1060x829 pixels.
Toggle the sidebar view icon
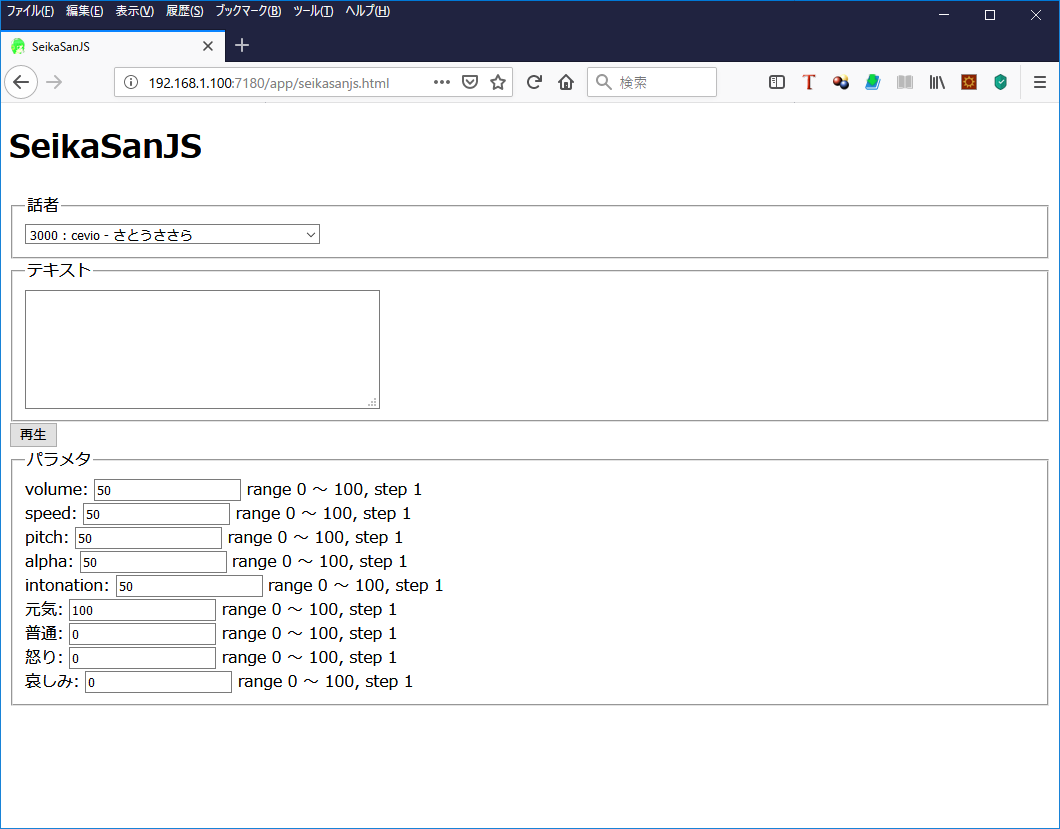(x=777, y=82)
